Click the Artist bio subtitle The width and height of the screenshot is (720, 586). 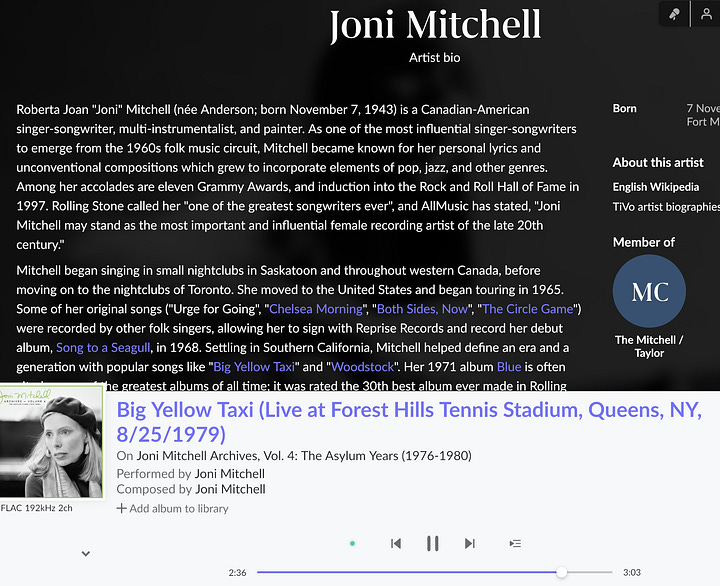tap(435, 58)
